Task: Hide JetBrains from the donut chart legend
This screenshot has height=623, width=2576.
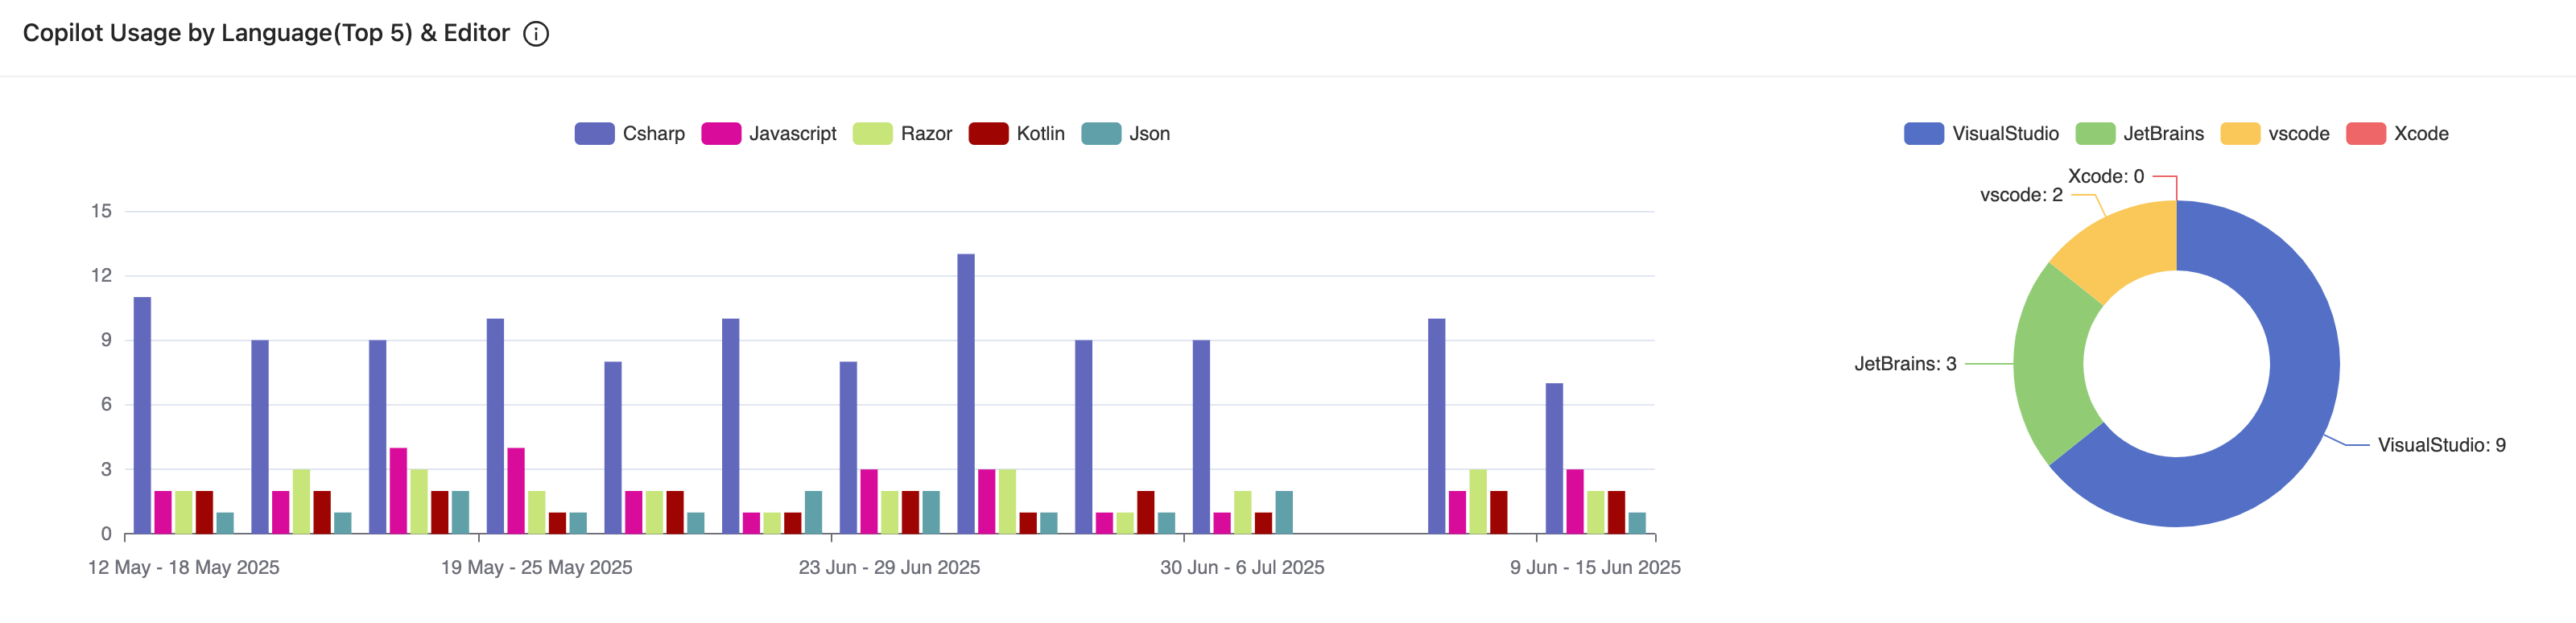Action: [2140, 134]
